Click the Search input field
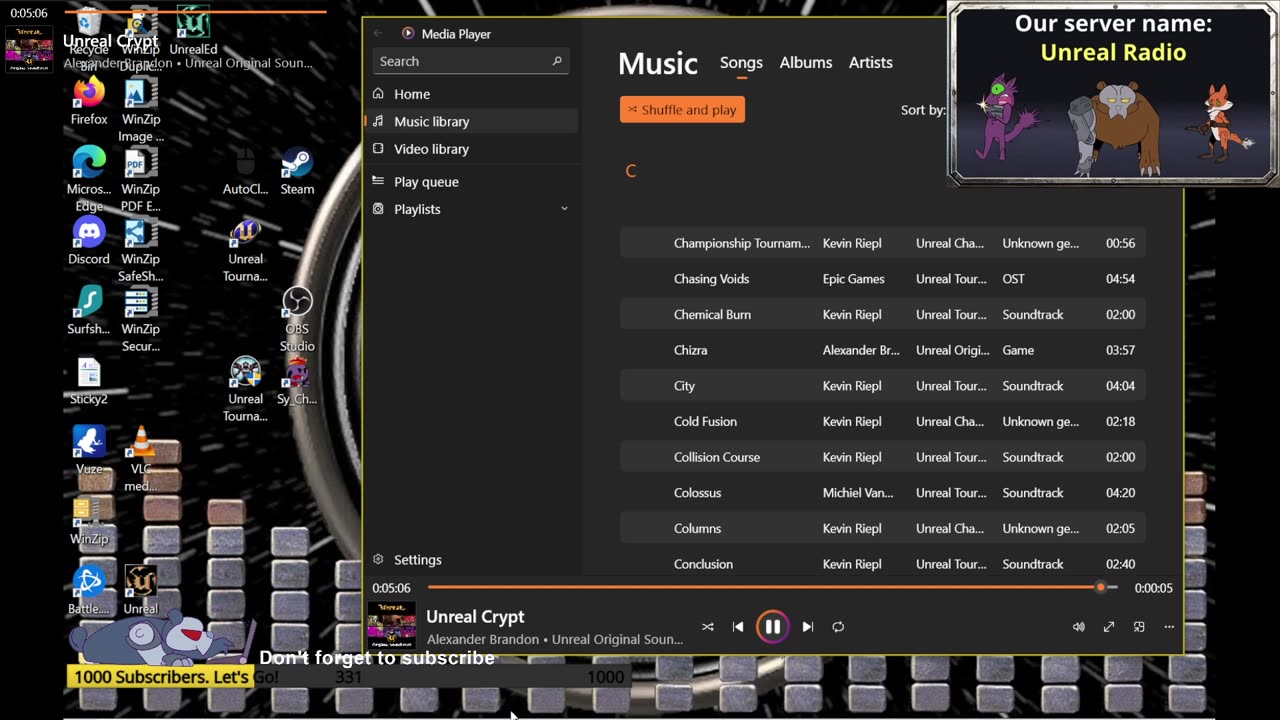The image size is (1280, 720). pos(471,61)
